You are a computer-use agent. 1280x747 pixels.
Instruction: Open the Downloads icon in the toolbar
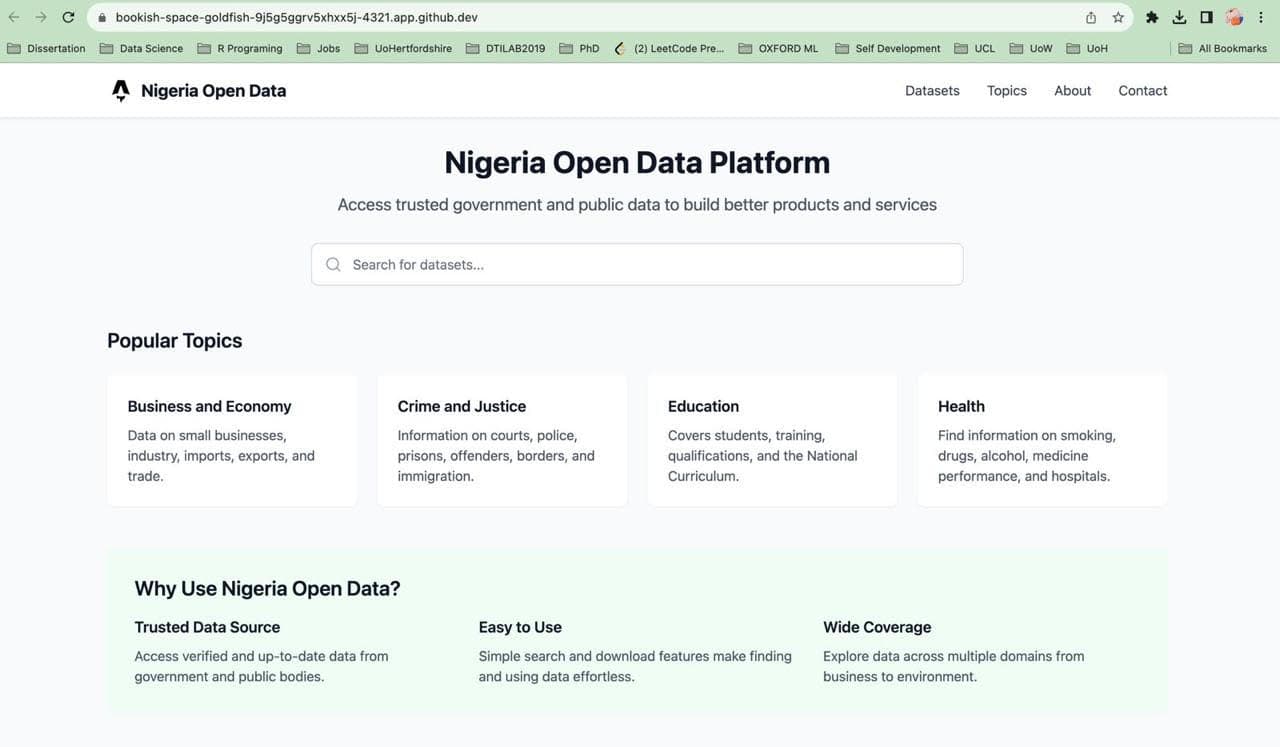(x=1178, y=17)
